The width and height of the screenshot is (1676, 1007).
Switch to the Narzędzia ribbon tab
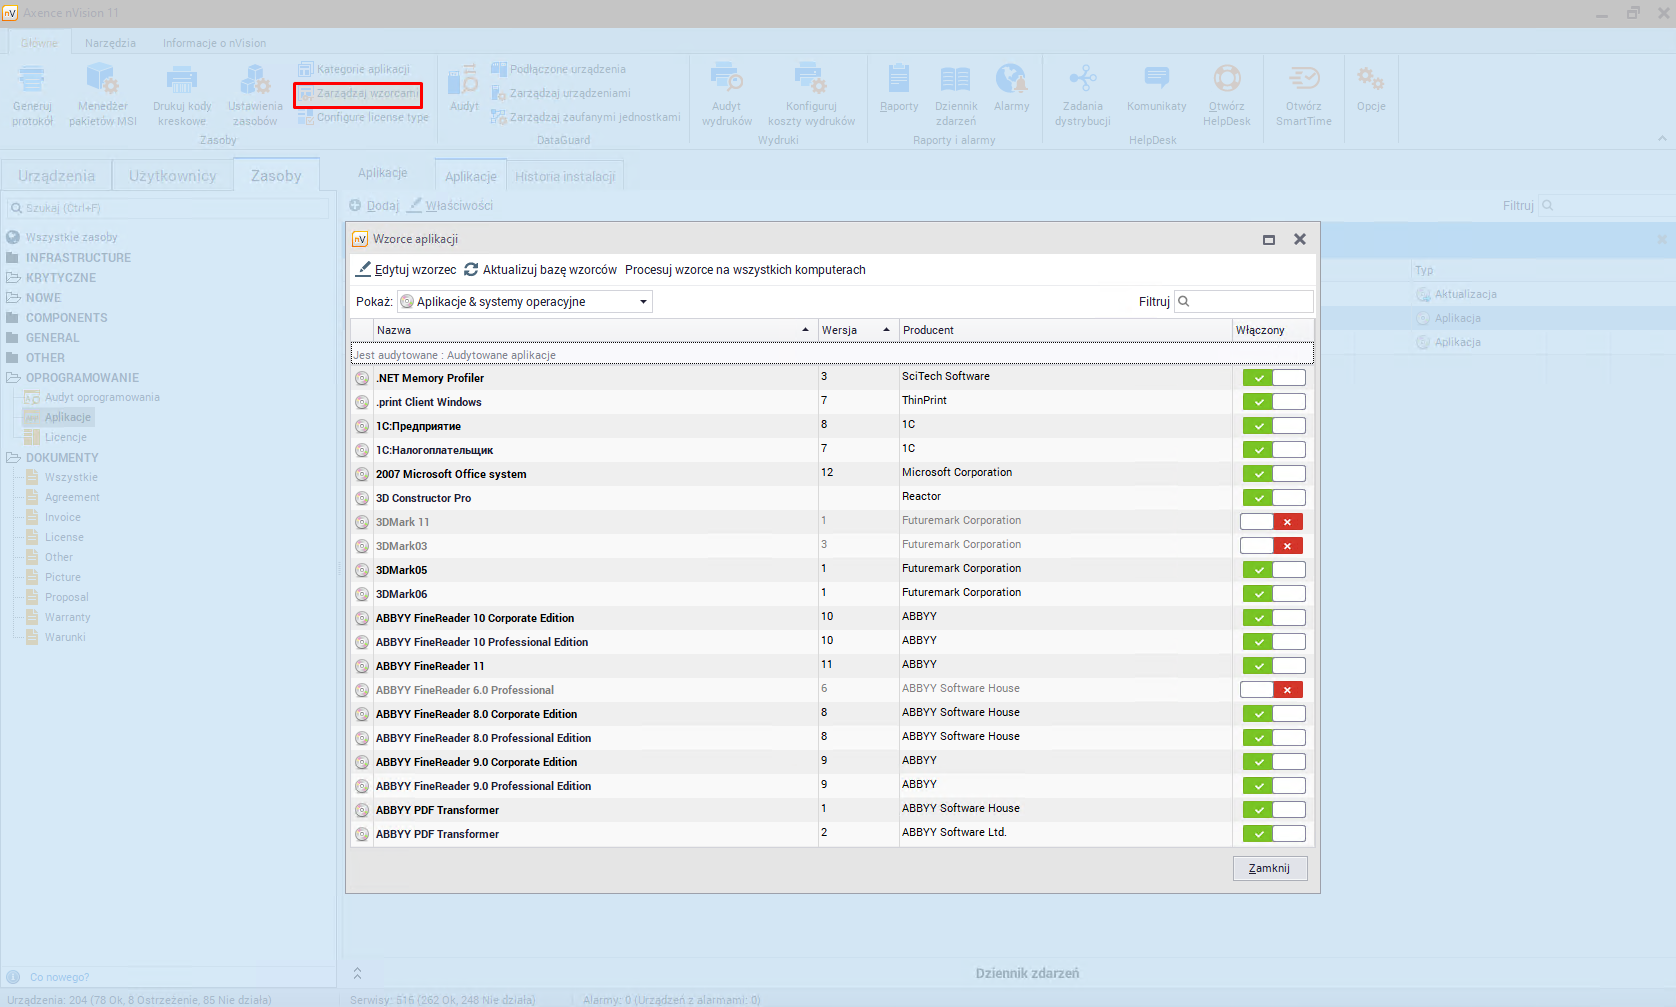coord(110,43)
